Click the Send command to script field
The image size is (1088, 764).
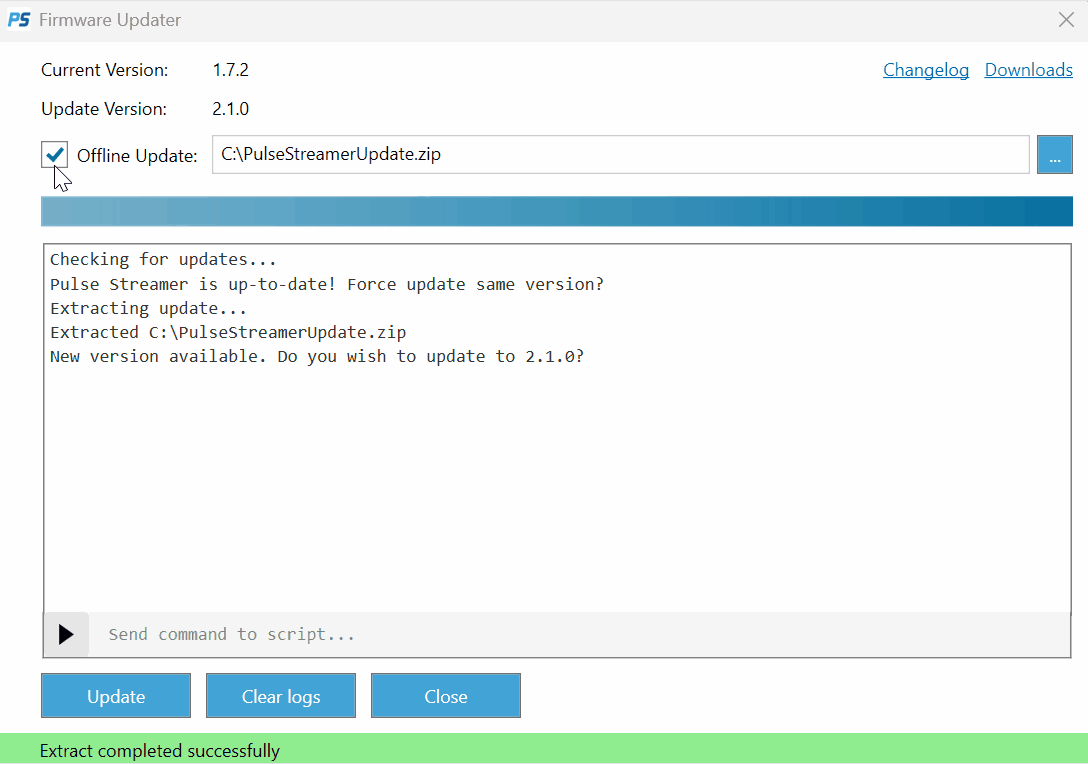pos(580,634)
